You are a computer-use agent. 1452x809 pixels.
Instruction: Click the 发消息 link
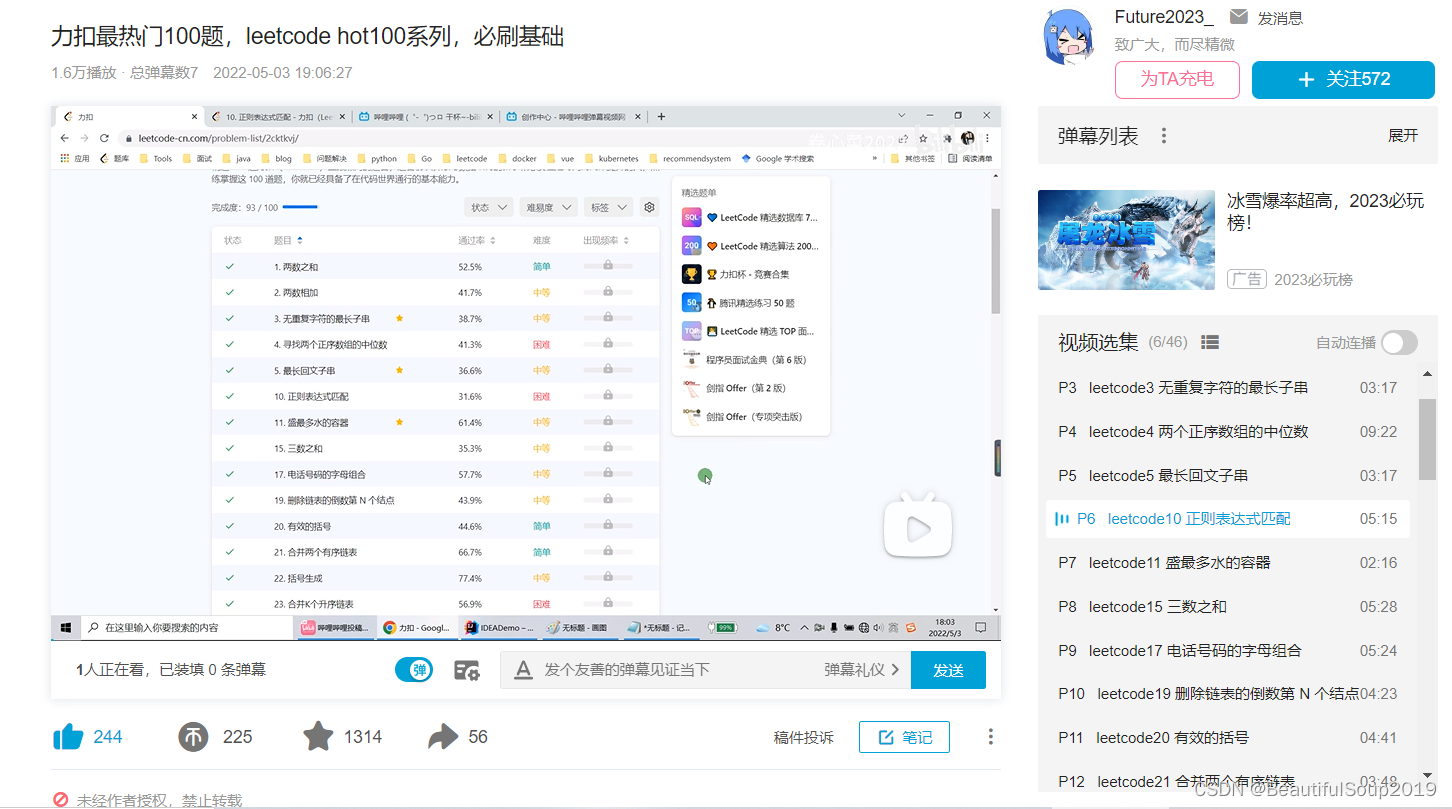click(x=1280, y=18)
